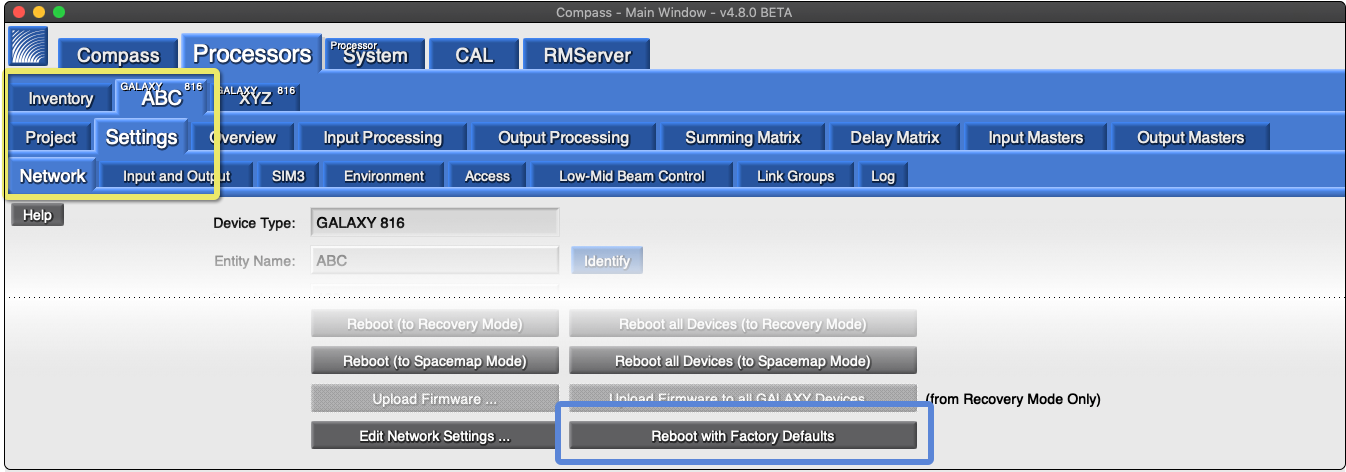Open the Output Processing tab
The image size is (1346, 472).
coord(563,137)
